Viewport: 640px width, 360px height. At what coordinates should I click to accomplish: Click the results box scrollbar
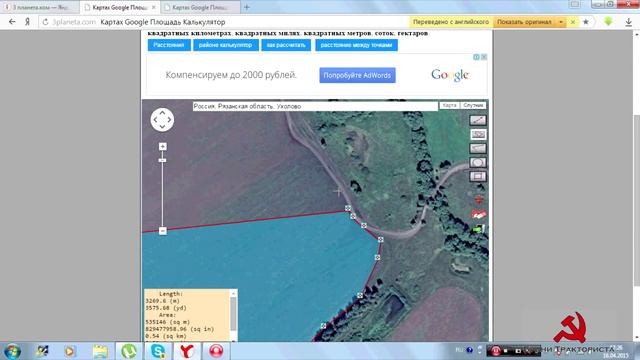(233, 315)
